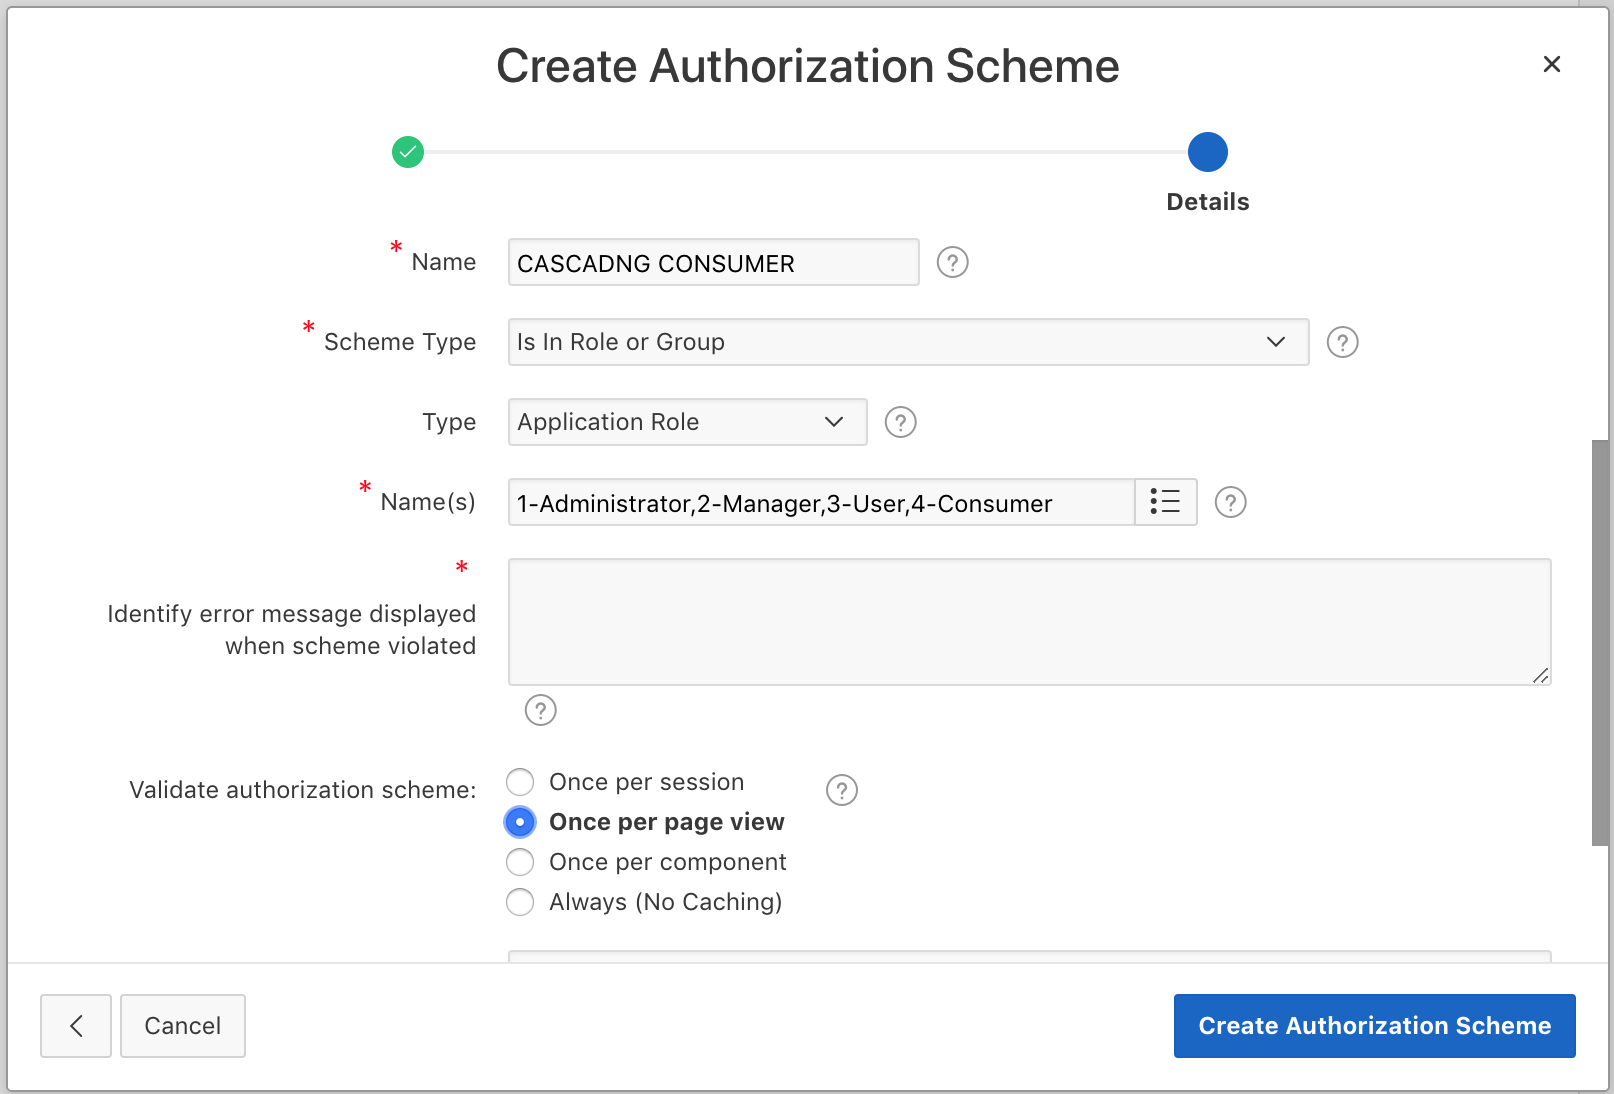Click the help icon beside Scheme Type
1614x1094 pixels.
coord(1342,342)
